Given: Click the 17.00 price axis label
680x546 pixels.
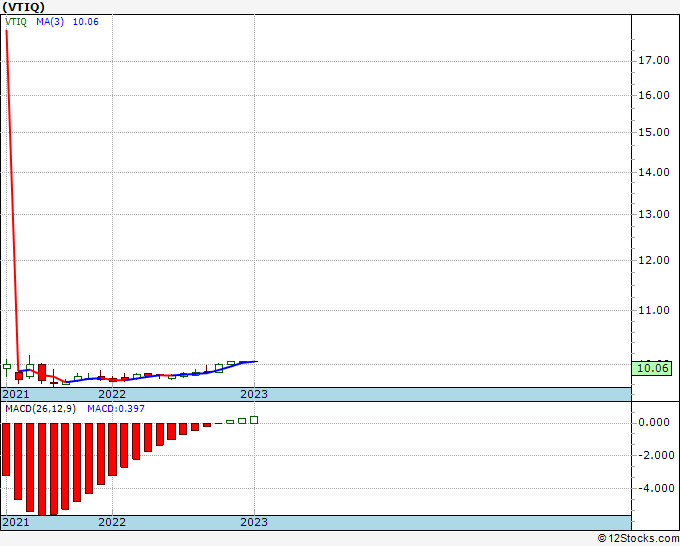Looking at the screenshot, I should [x=654, y=61].
